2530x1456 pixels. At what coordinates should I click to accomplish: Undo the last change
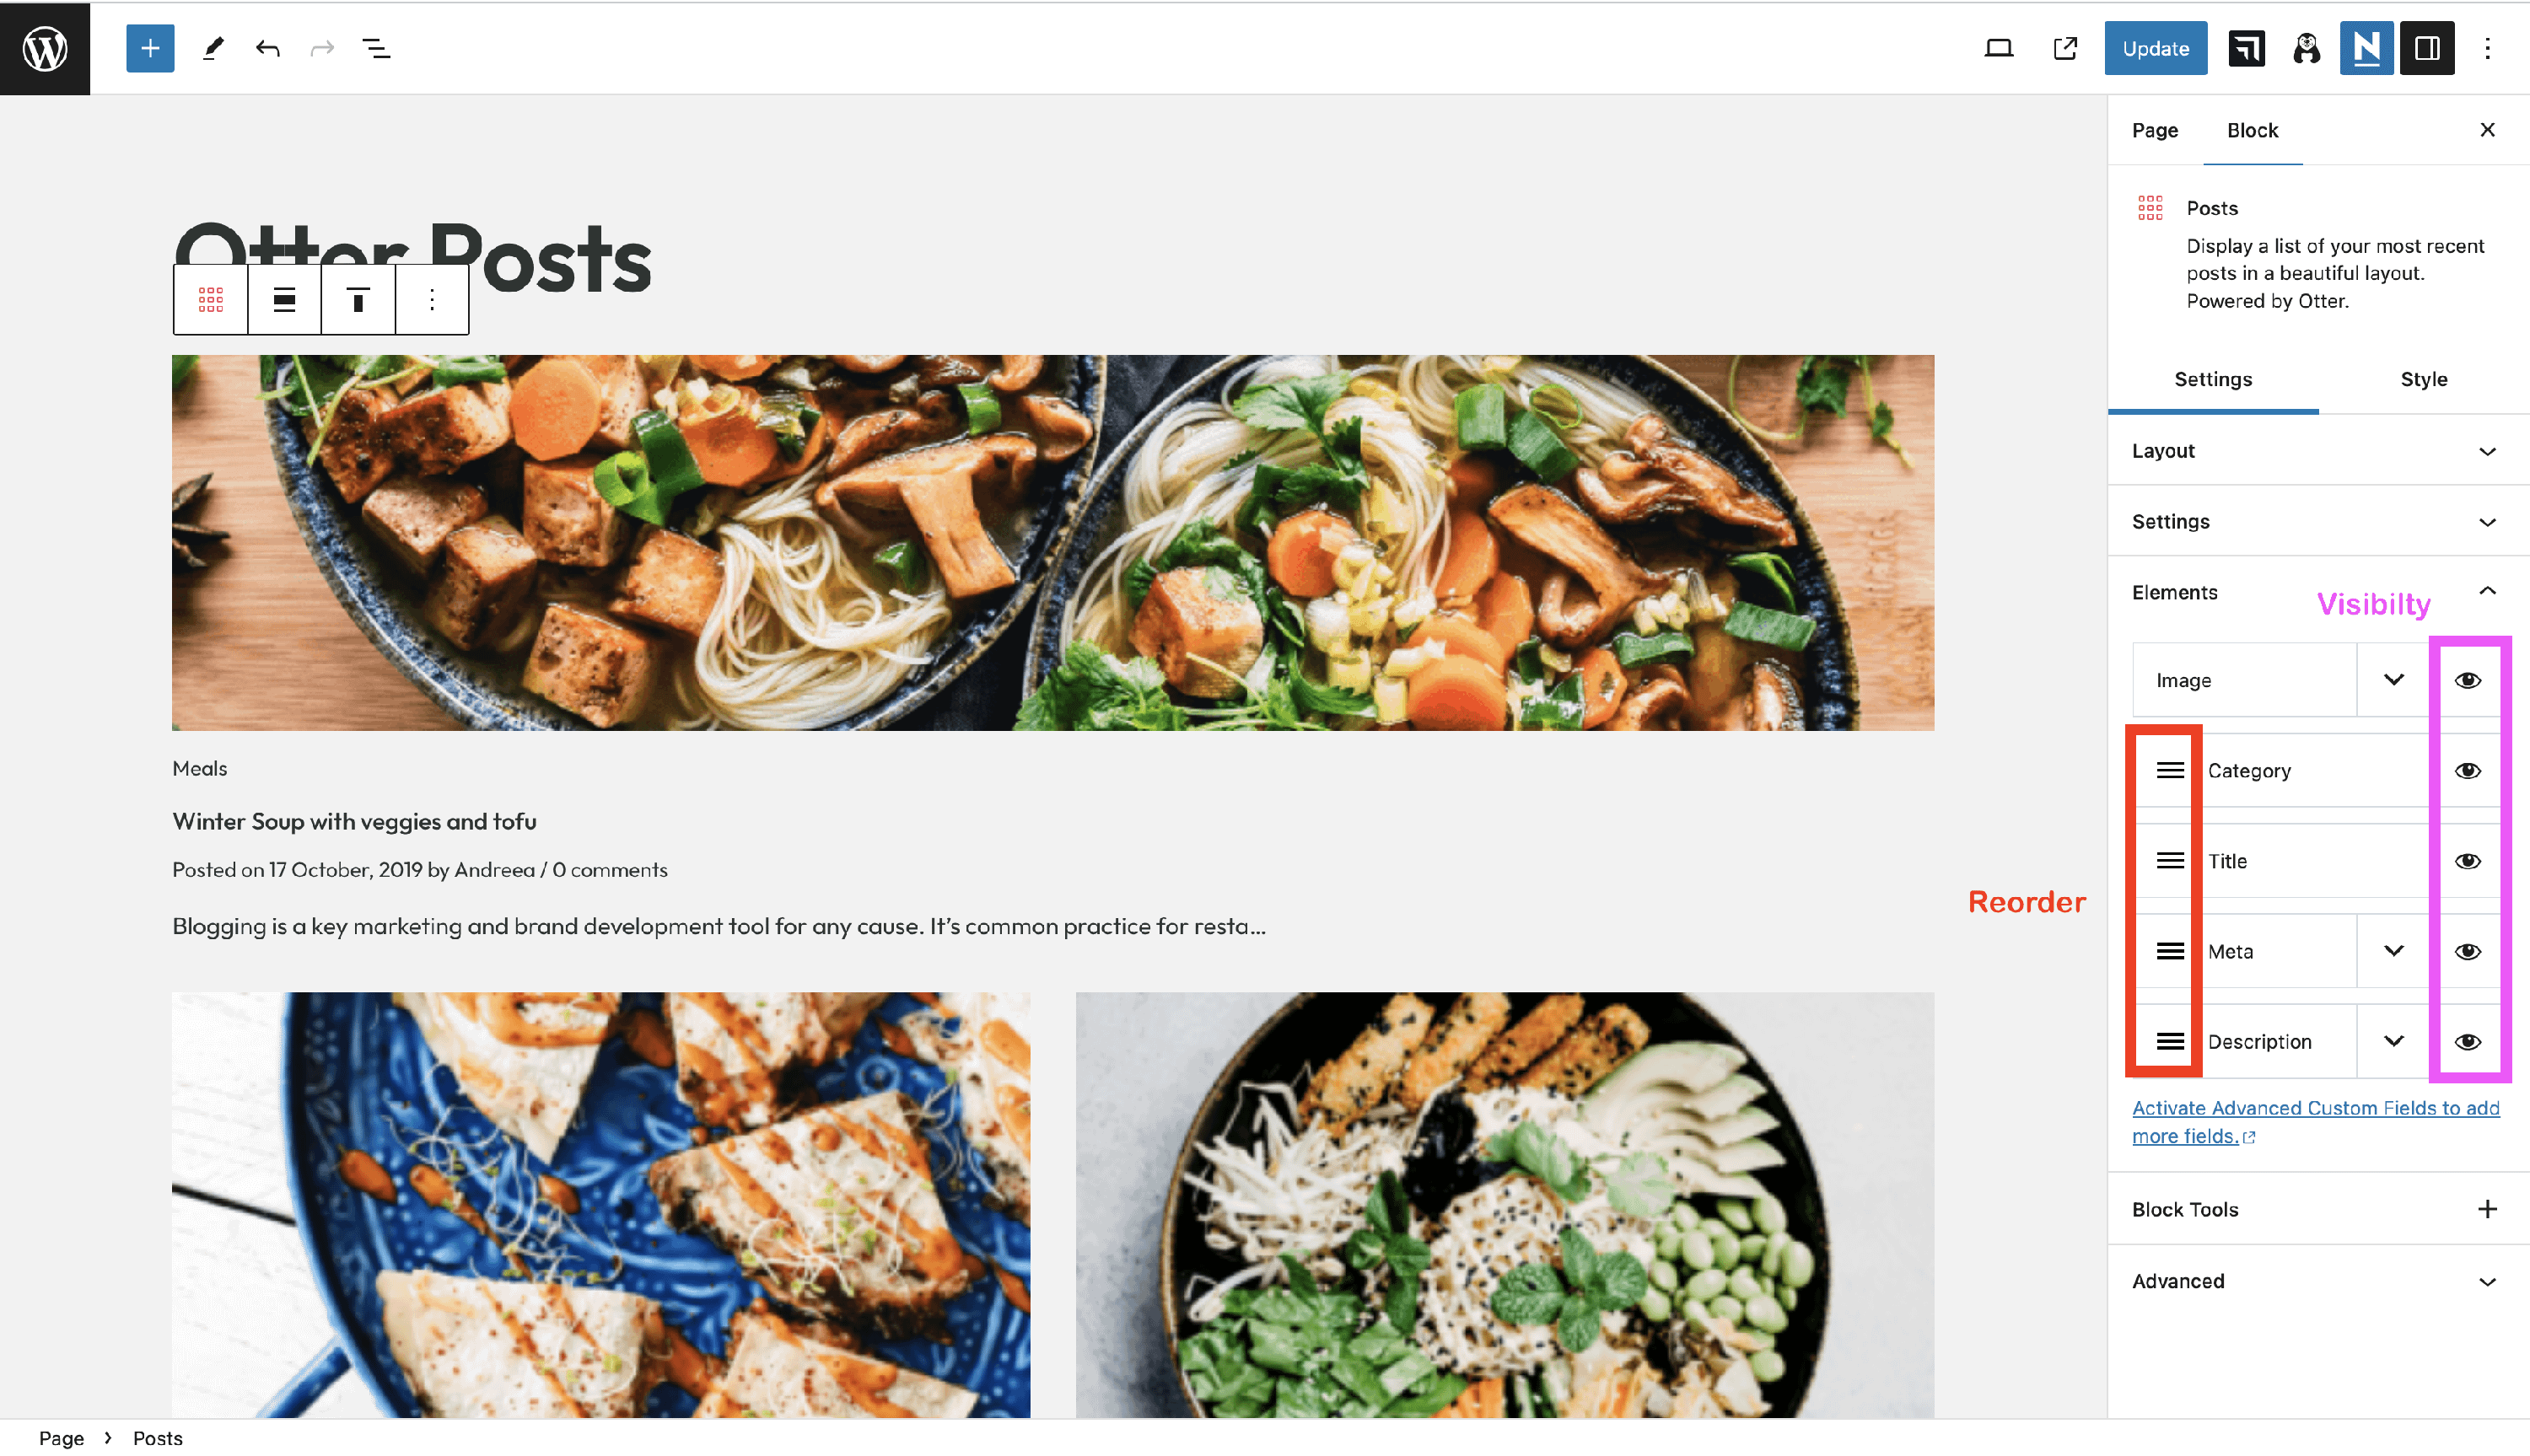click(267, 48)
